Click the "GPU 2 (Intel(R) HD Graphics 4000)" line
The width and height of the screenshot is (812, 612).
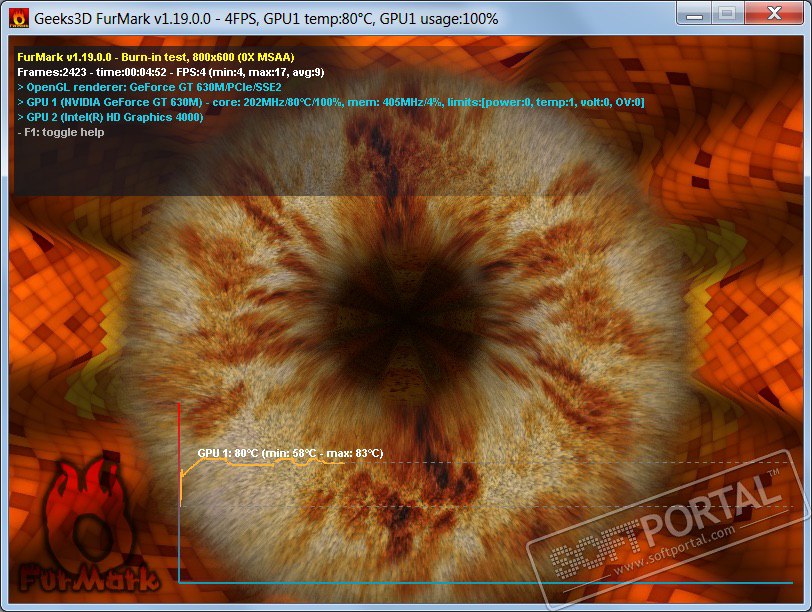pos(110,117)
